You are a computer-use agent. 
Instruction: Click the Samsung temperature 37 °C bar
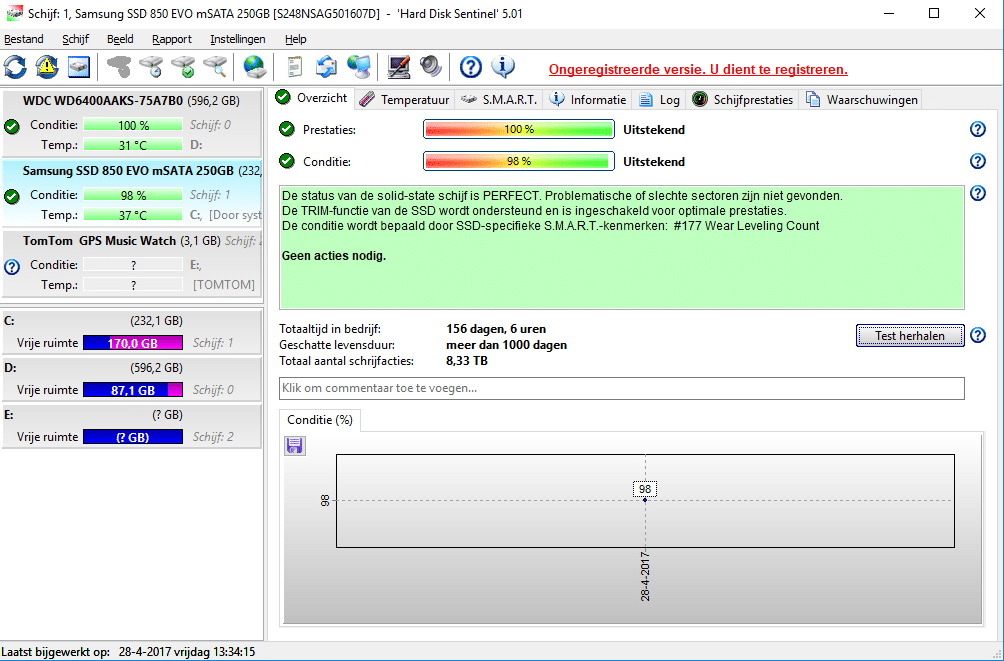(x=133, y=215)
